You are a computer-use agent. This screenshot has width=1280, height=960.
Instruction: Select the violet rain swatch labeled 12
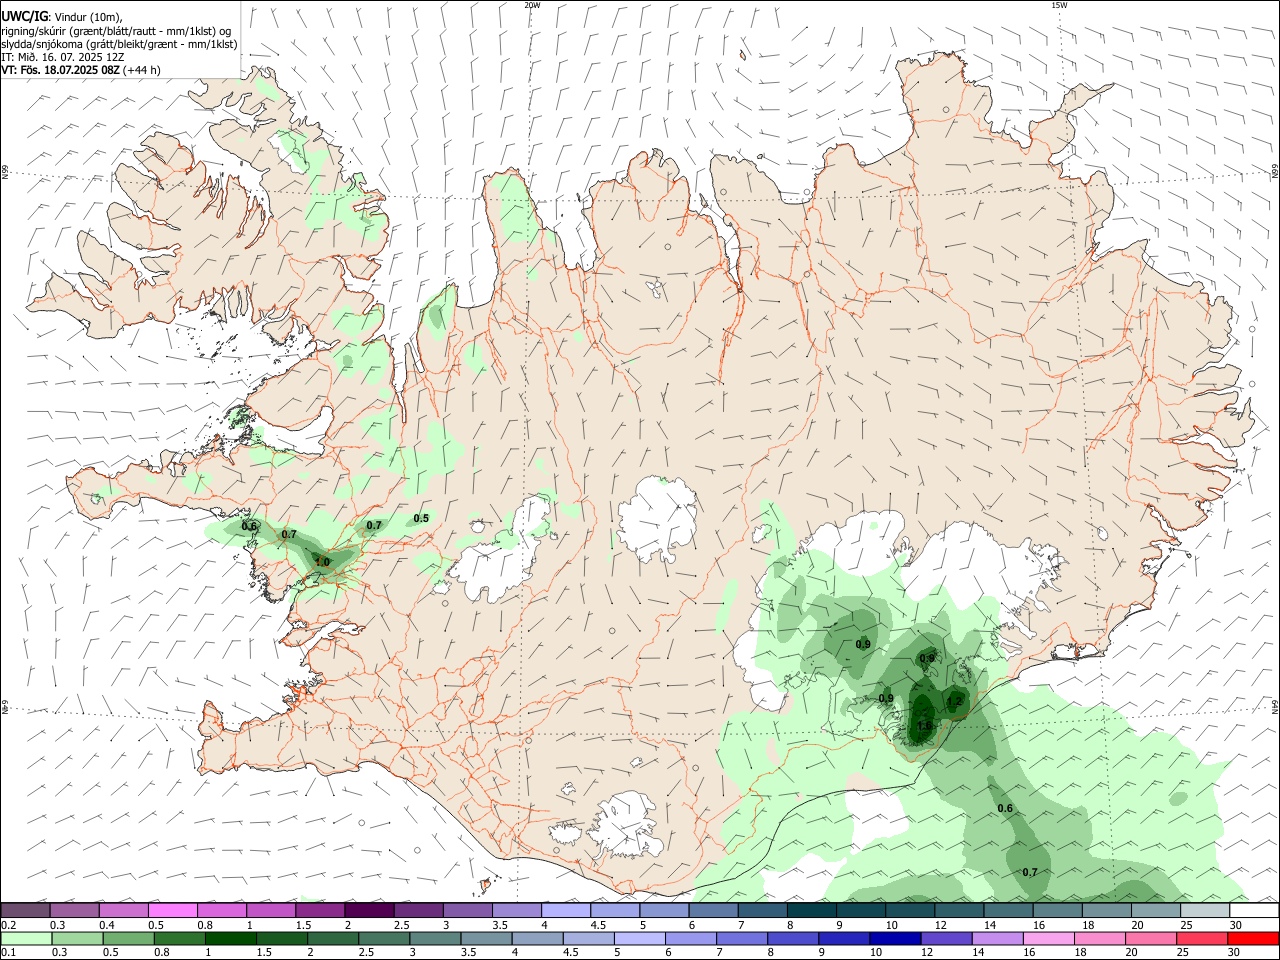click(946, 938)
